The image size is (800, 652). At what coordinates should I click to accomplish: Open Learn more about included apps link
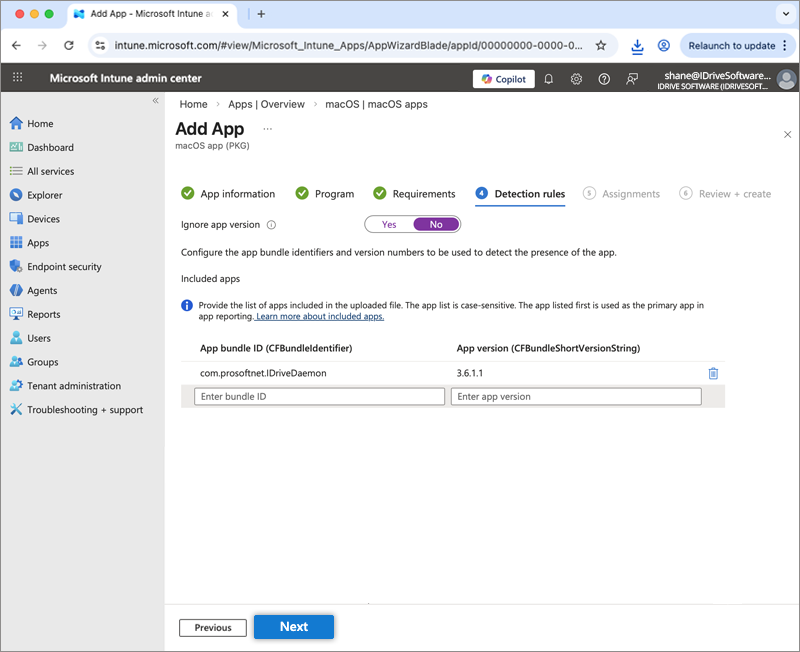pyautogui.click(x=320, y=317)
